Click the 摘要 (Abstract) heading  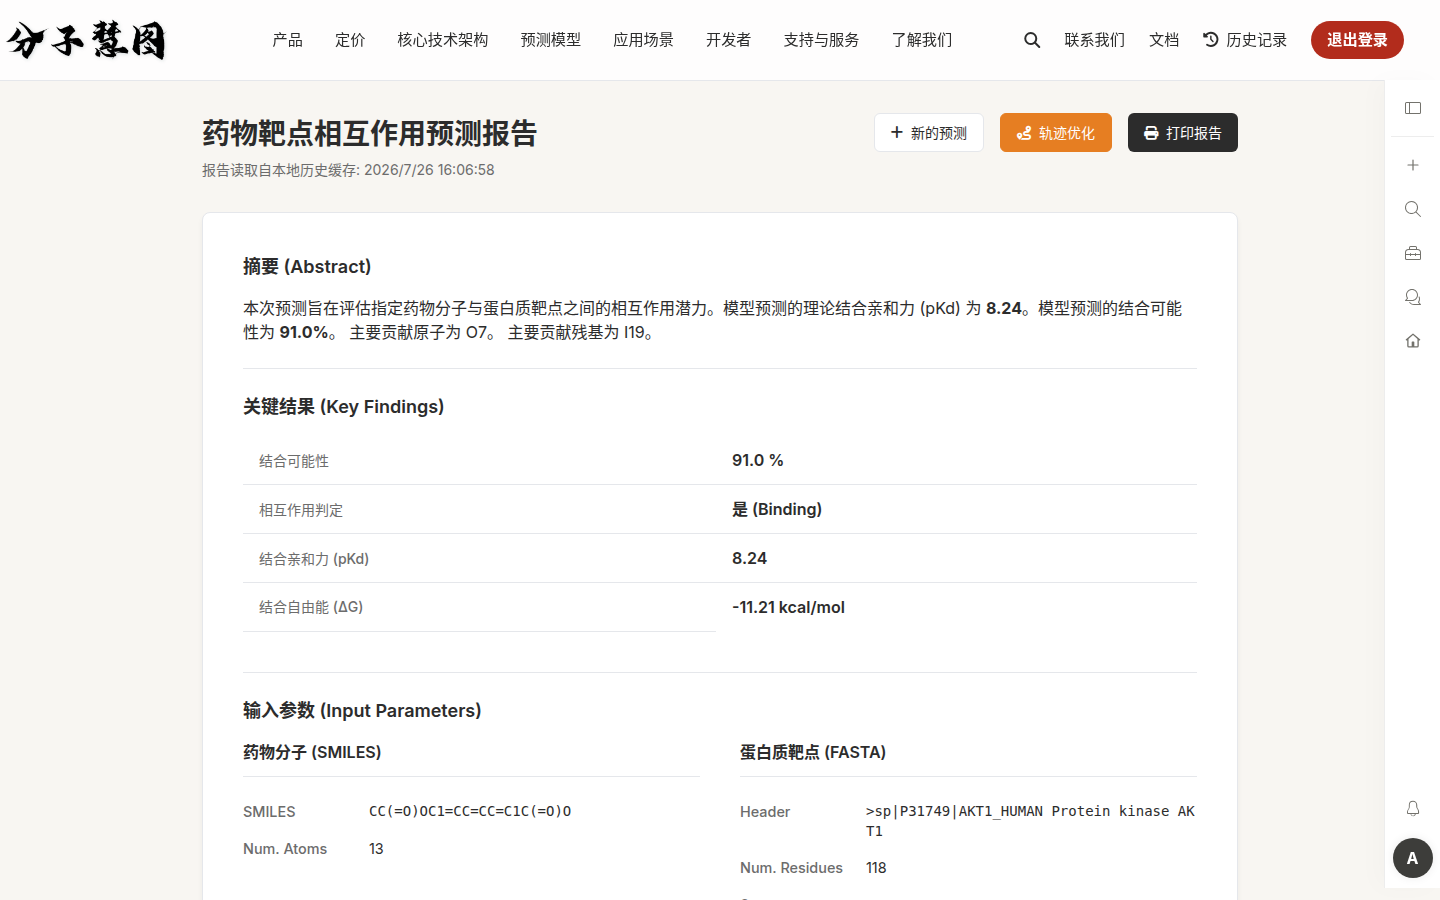point(307,267)
